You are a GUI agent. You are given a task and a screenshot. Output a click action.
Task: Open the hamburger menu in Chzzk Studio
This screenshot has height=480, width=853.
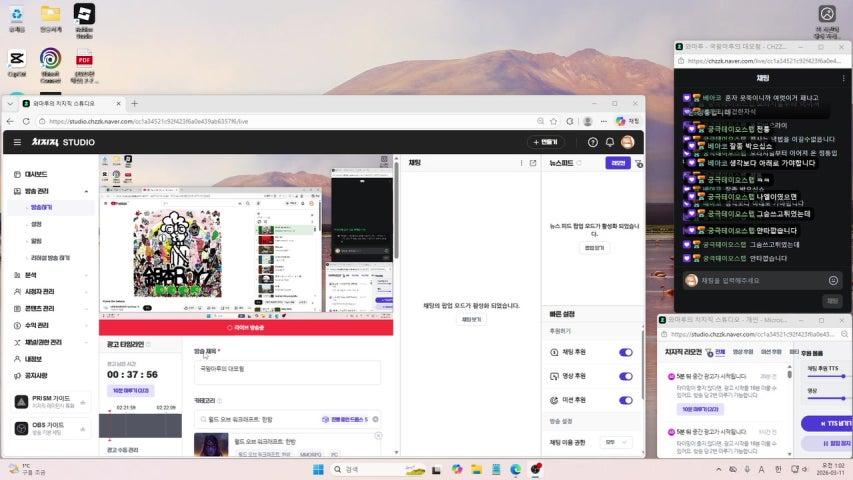coord(17,142)
